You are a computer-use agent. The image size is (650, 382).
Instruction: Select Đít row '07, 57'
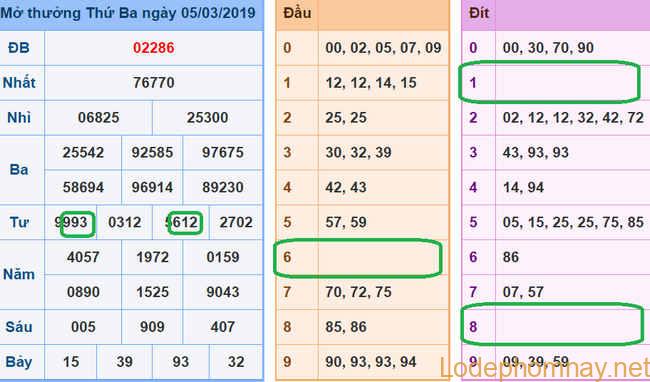(524, 292)
